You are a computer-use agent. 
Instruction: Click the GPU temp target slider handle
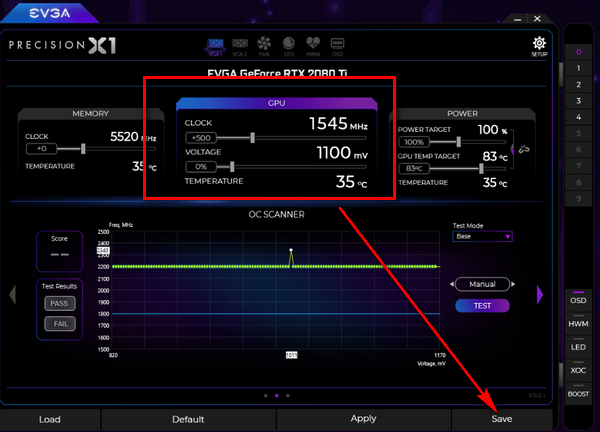coord(481,168)
